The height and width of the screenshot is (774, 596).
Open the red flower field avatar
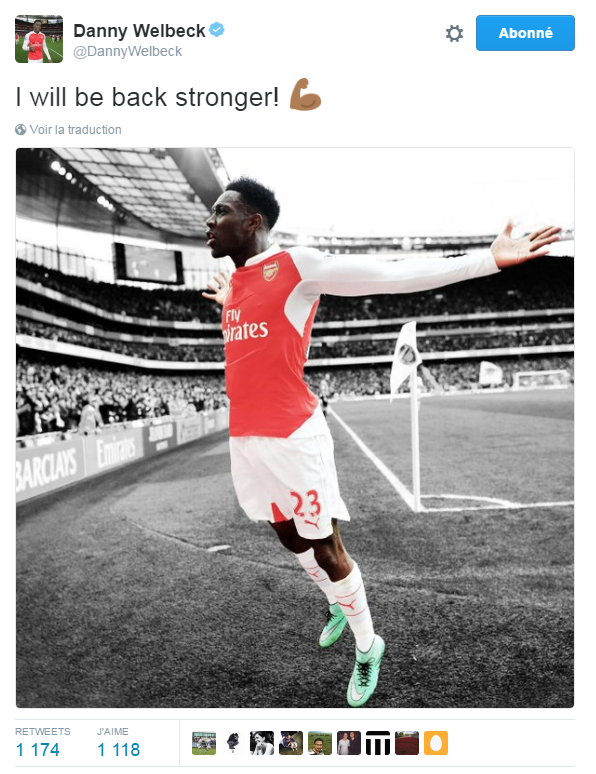(x=407, y=743)
